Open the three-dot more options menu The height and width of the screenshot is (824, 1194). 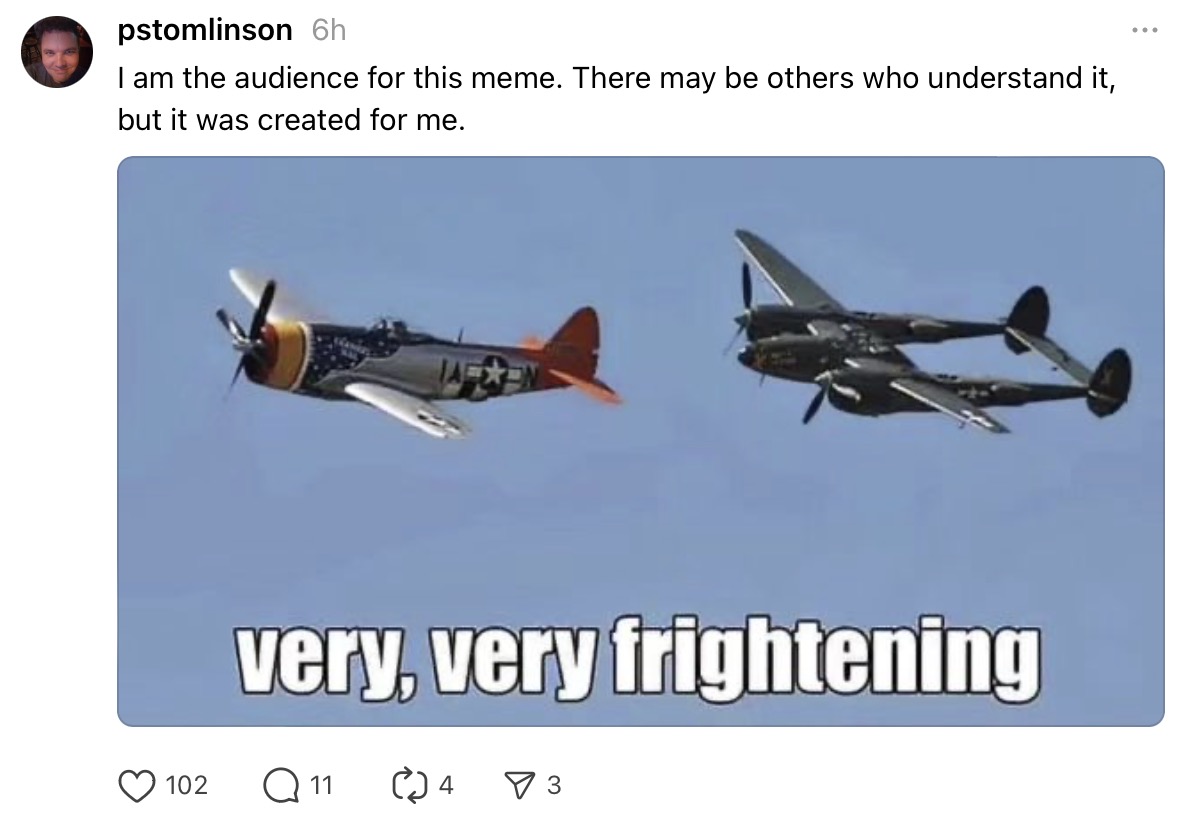tap(1145, 30)
